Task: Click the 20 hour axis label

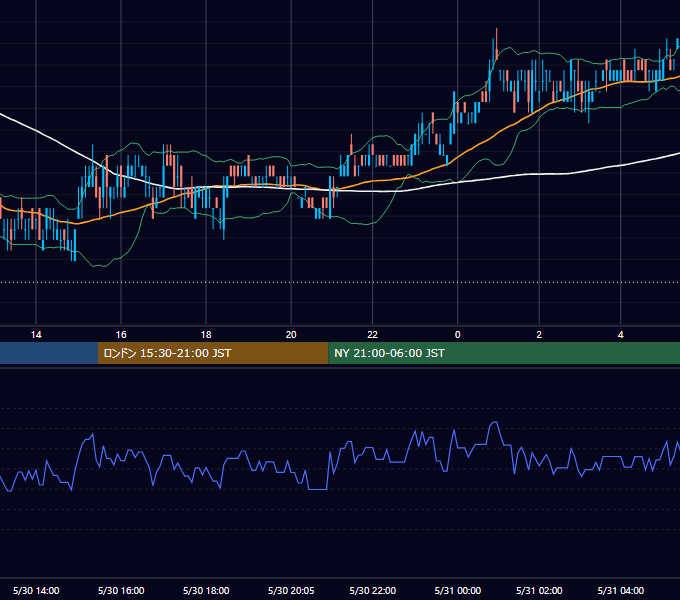Action: (291, 335)
